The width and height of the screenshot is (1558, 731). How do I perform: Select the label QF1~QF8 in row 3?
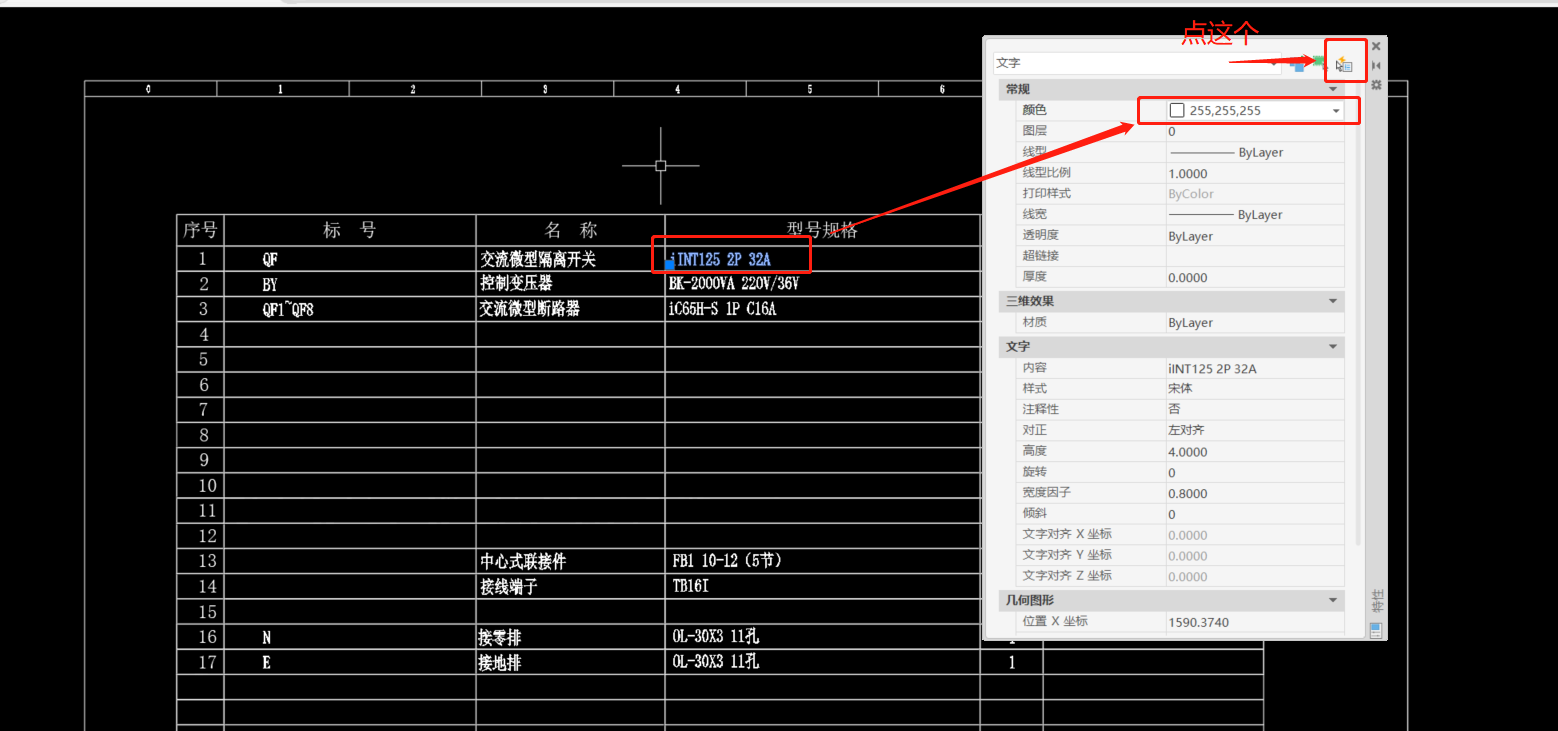click(x=288, y=309)
